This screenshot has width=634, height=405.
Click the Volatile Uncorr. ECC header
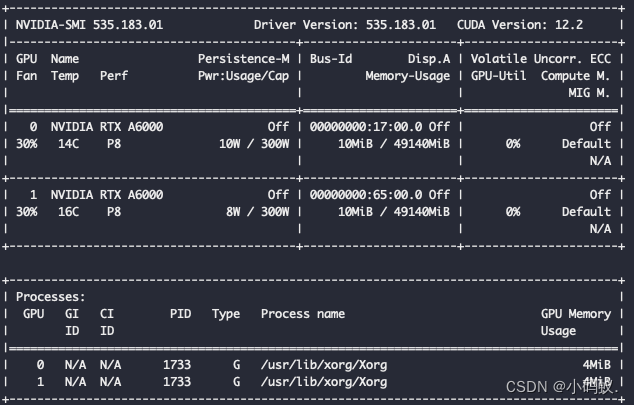541,59
